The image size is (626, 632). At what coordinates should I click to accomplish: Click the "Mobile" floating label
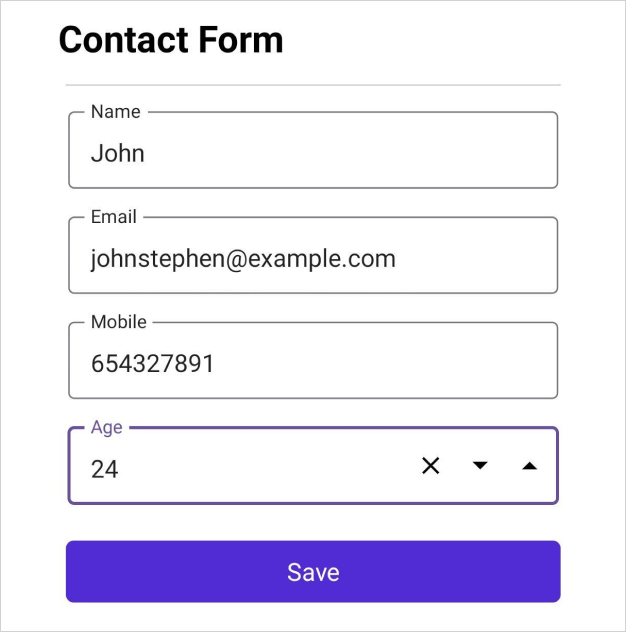coord(118,322)
